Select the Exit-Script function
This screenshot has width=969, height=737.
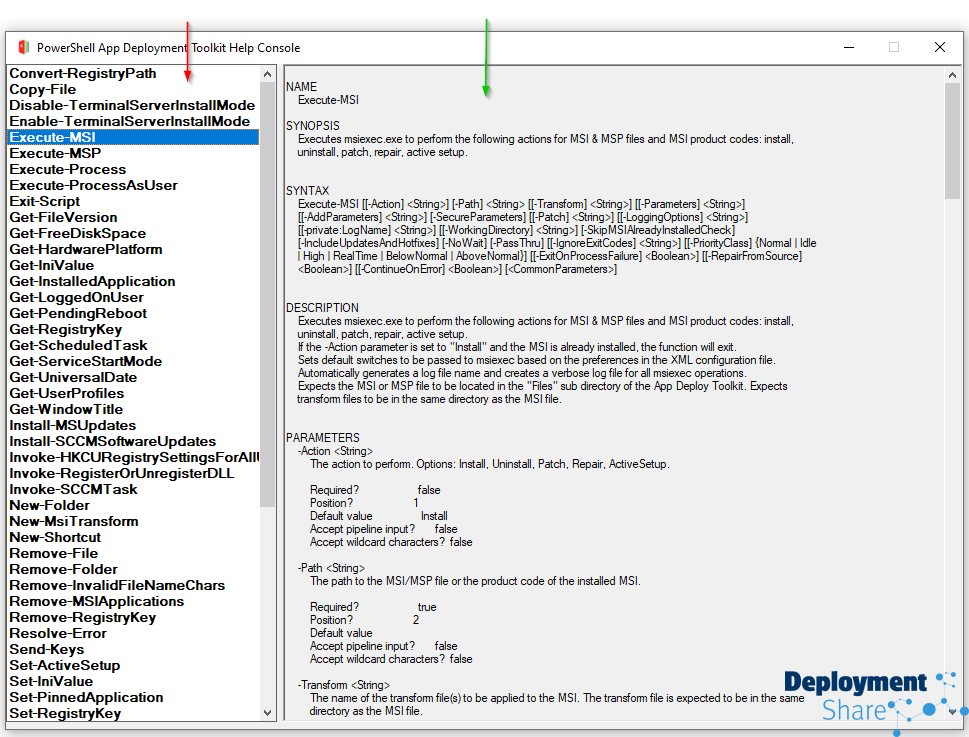(x=44, y=201)
